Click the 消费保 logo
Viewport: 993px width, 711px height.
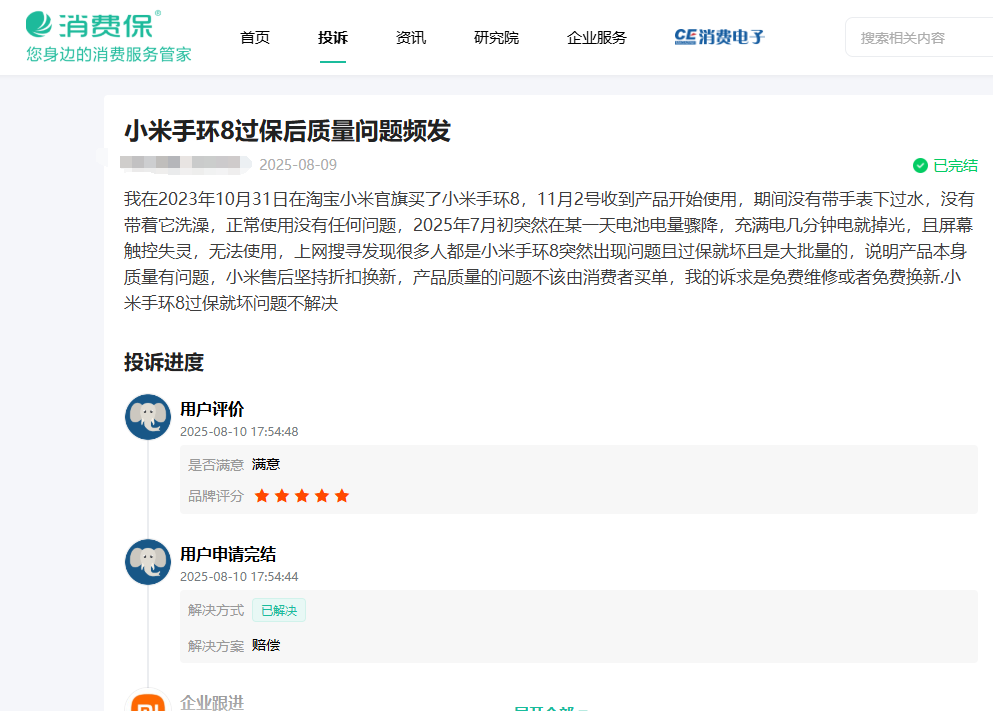click(93, 25)
